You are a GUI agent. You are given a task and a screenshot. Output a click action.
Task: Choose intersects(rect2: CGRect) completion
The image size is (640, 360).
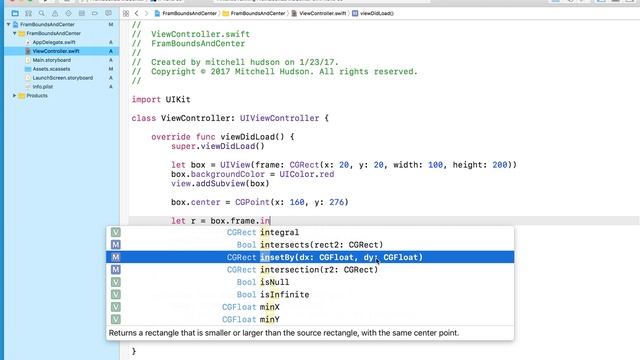click(310, 245)
